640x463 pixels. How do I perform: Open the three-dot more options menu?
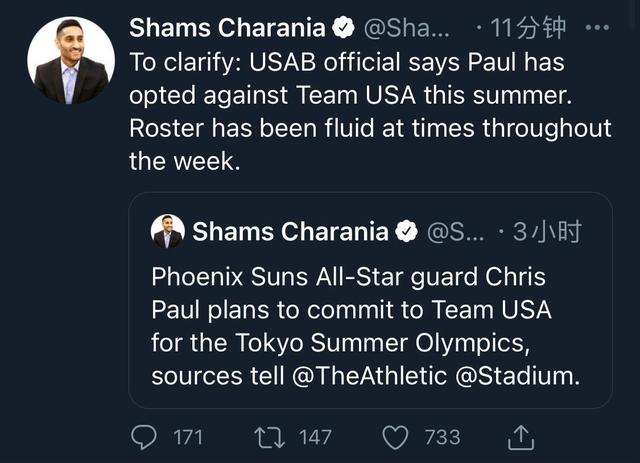pos(597,27)
